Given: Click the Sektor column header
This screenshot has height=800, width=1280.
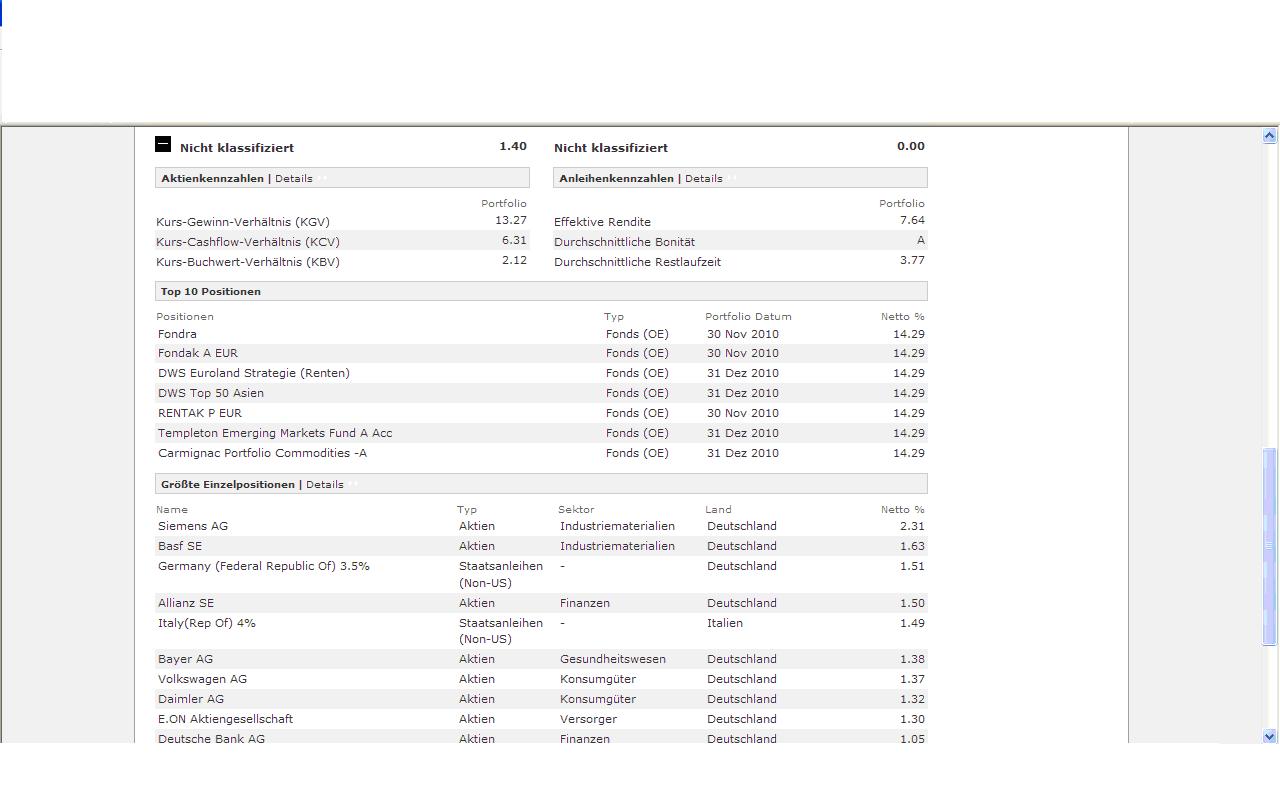Looking at the screenshot, I should click(x=576, y=509).
